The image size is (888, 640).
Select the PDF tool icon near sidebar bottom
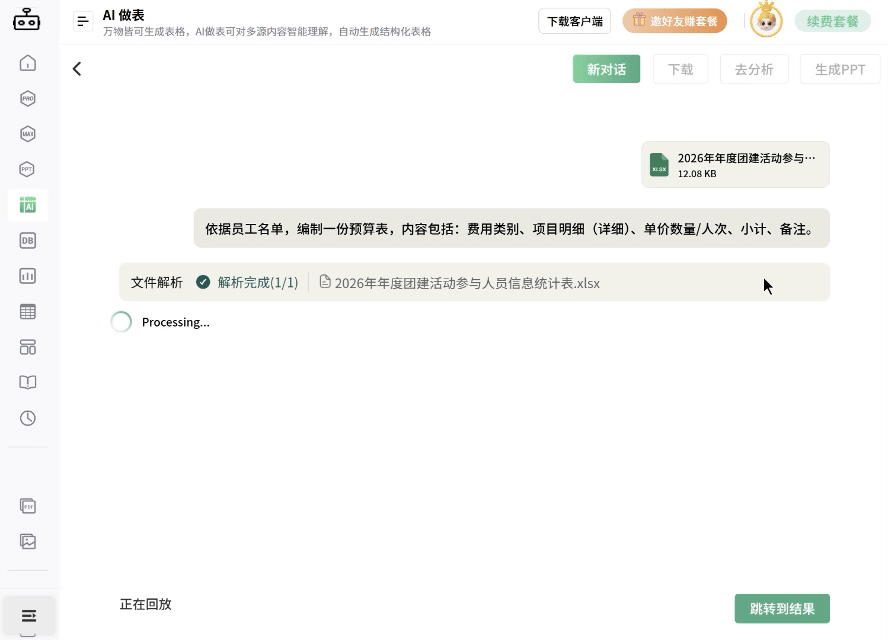[27, 506]
